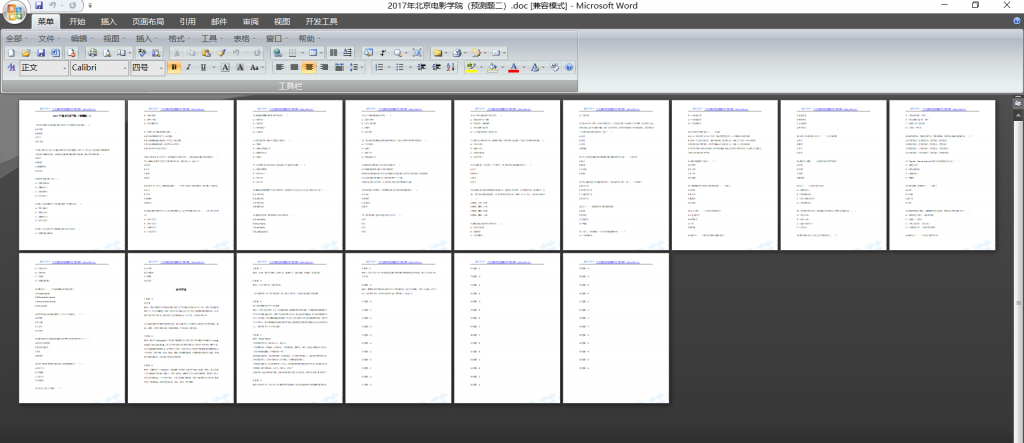1024x443 pixels.
Task: Click the numbered list icon
Action: point(380,67)
